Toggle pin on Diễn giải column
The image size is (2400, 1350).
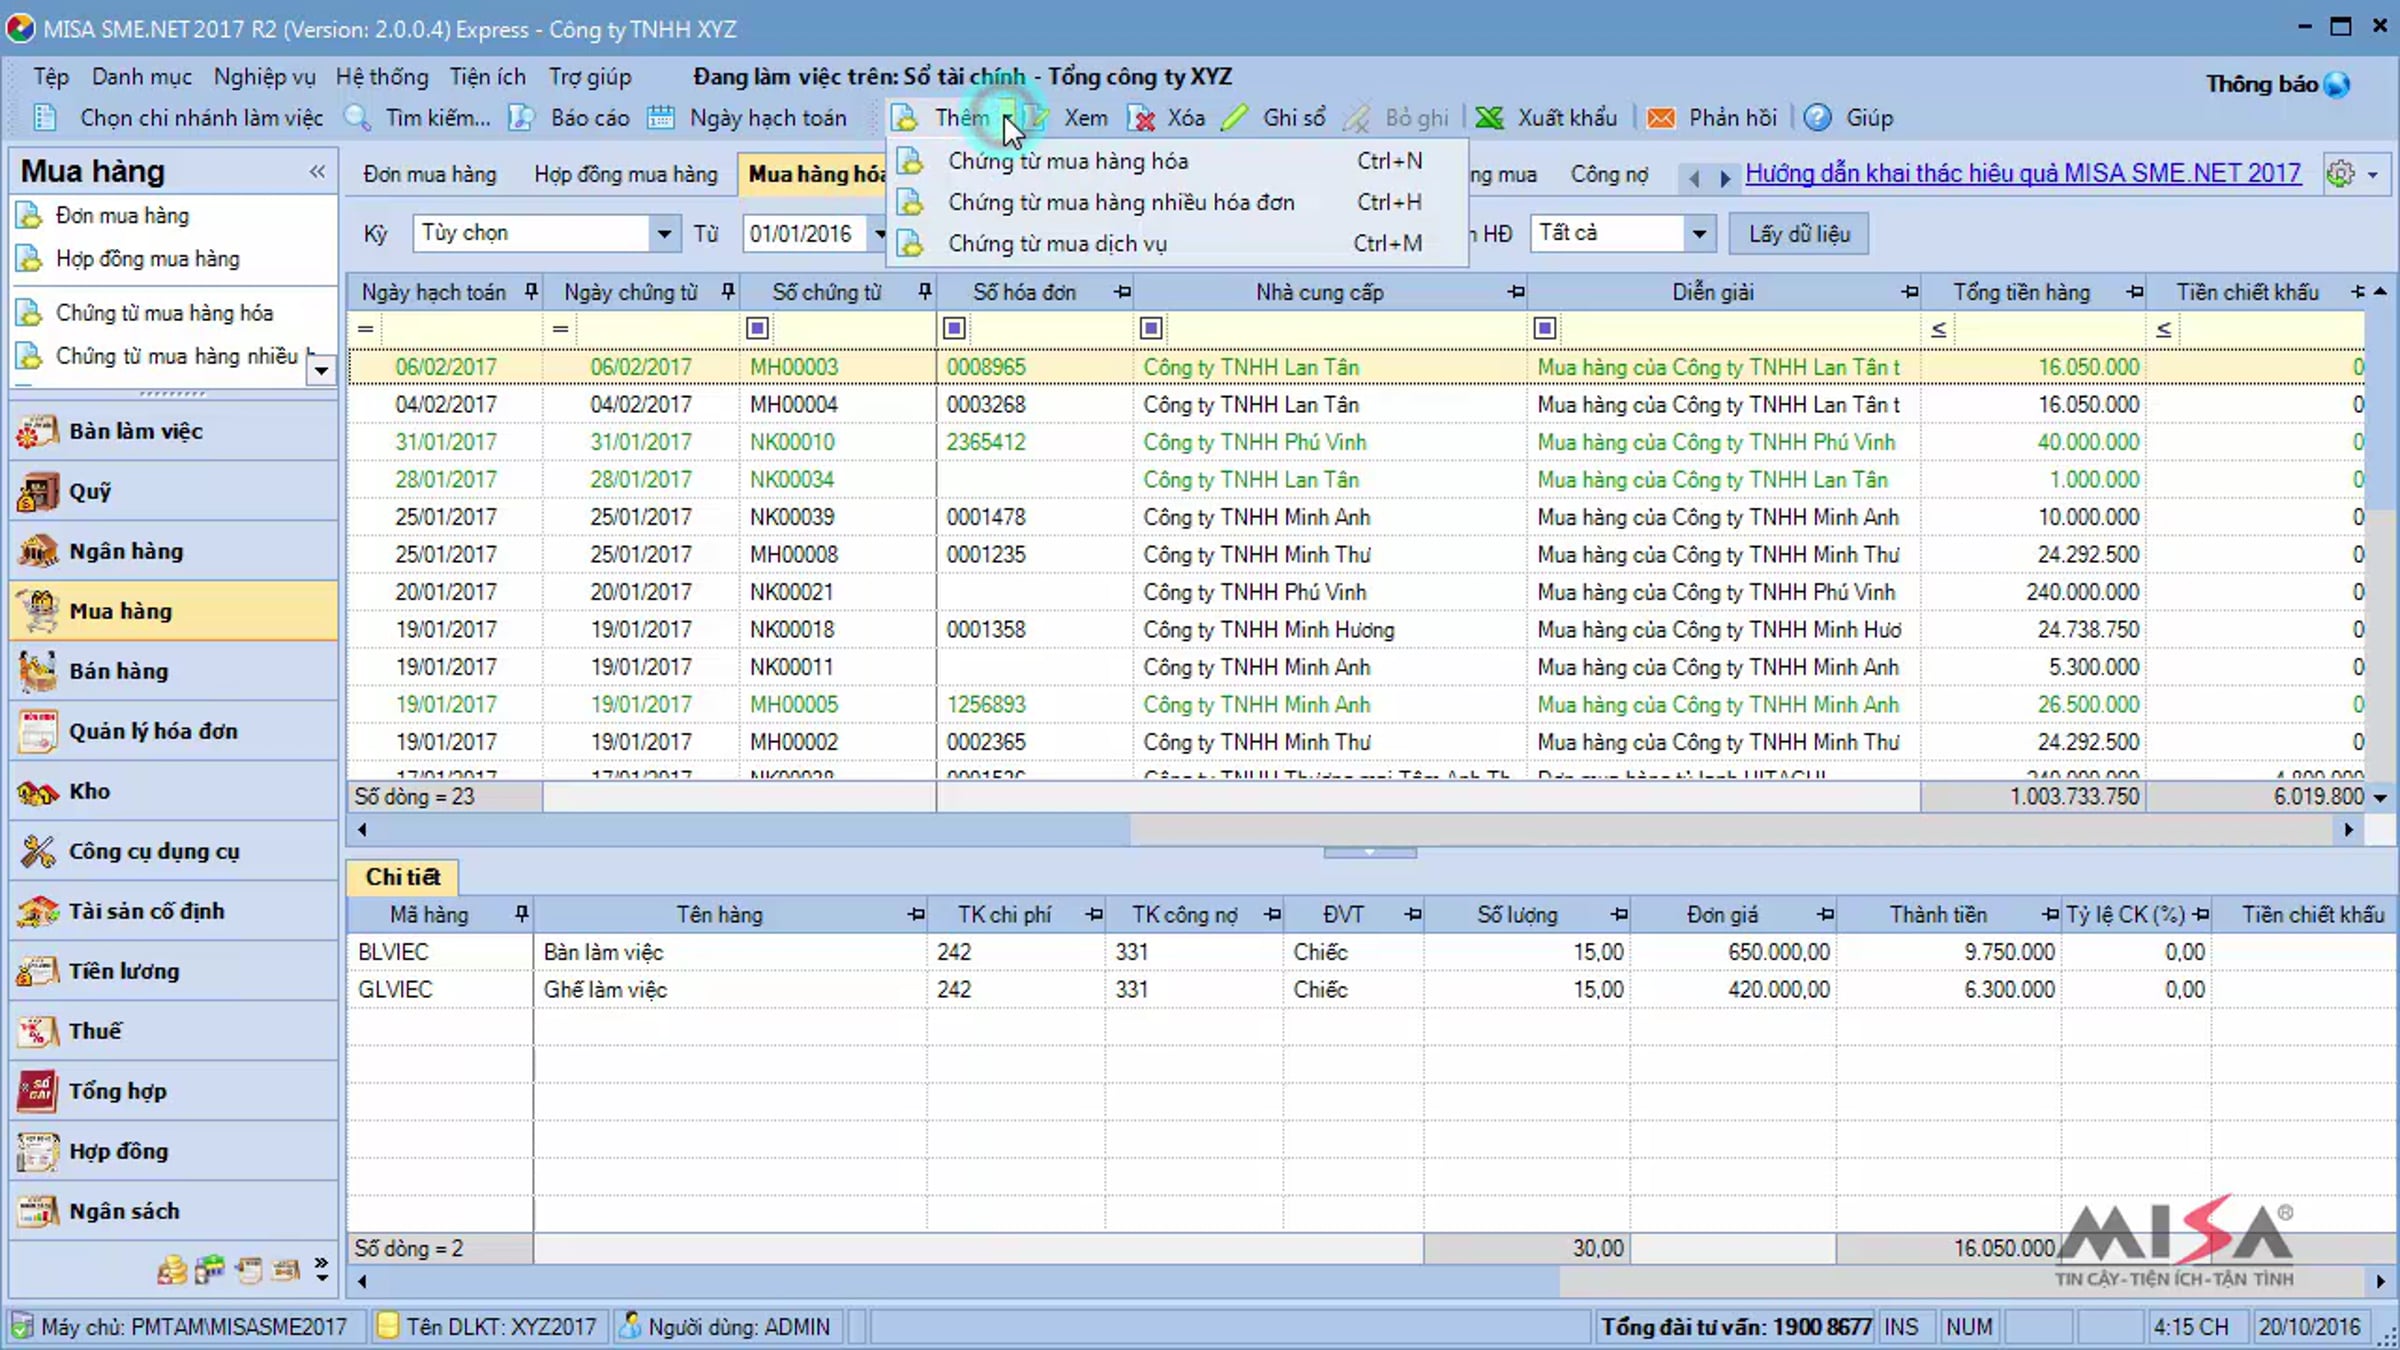[x=1910, y=292]
